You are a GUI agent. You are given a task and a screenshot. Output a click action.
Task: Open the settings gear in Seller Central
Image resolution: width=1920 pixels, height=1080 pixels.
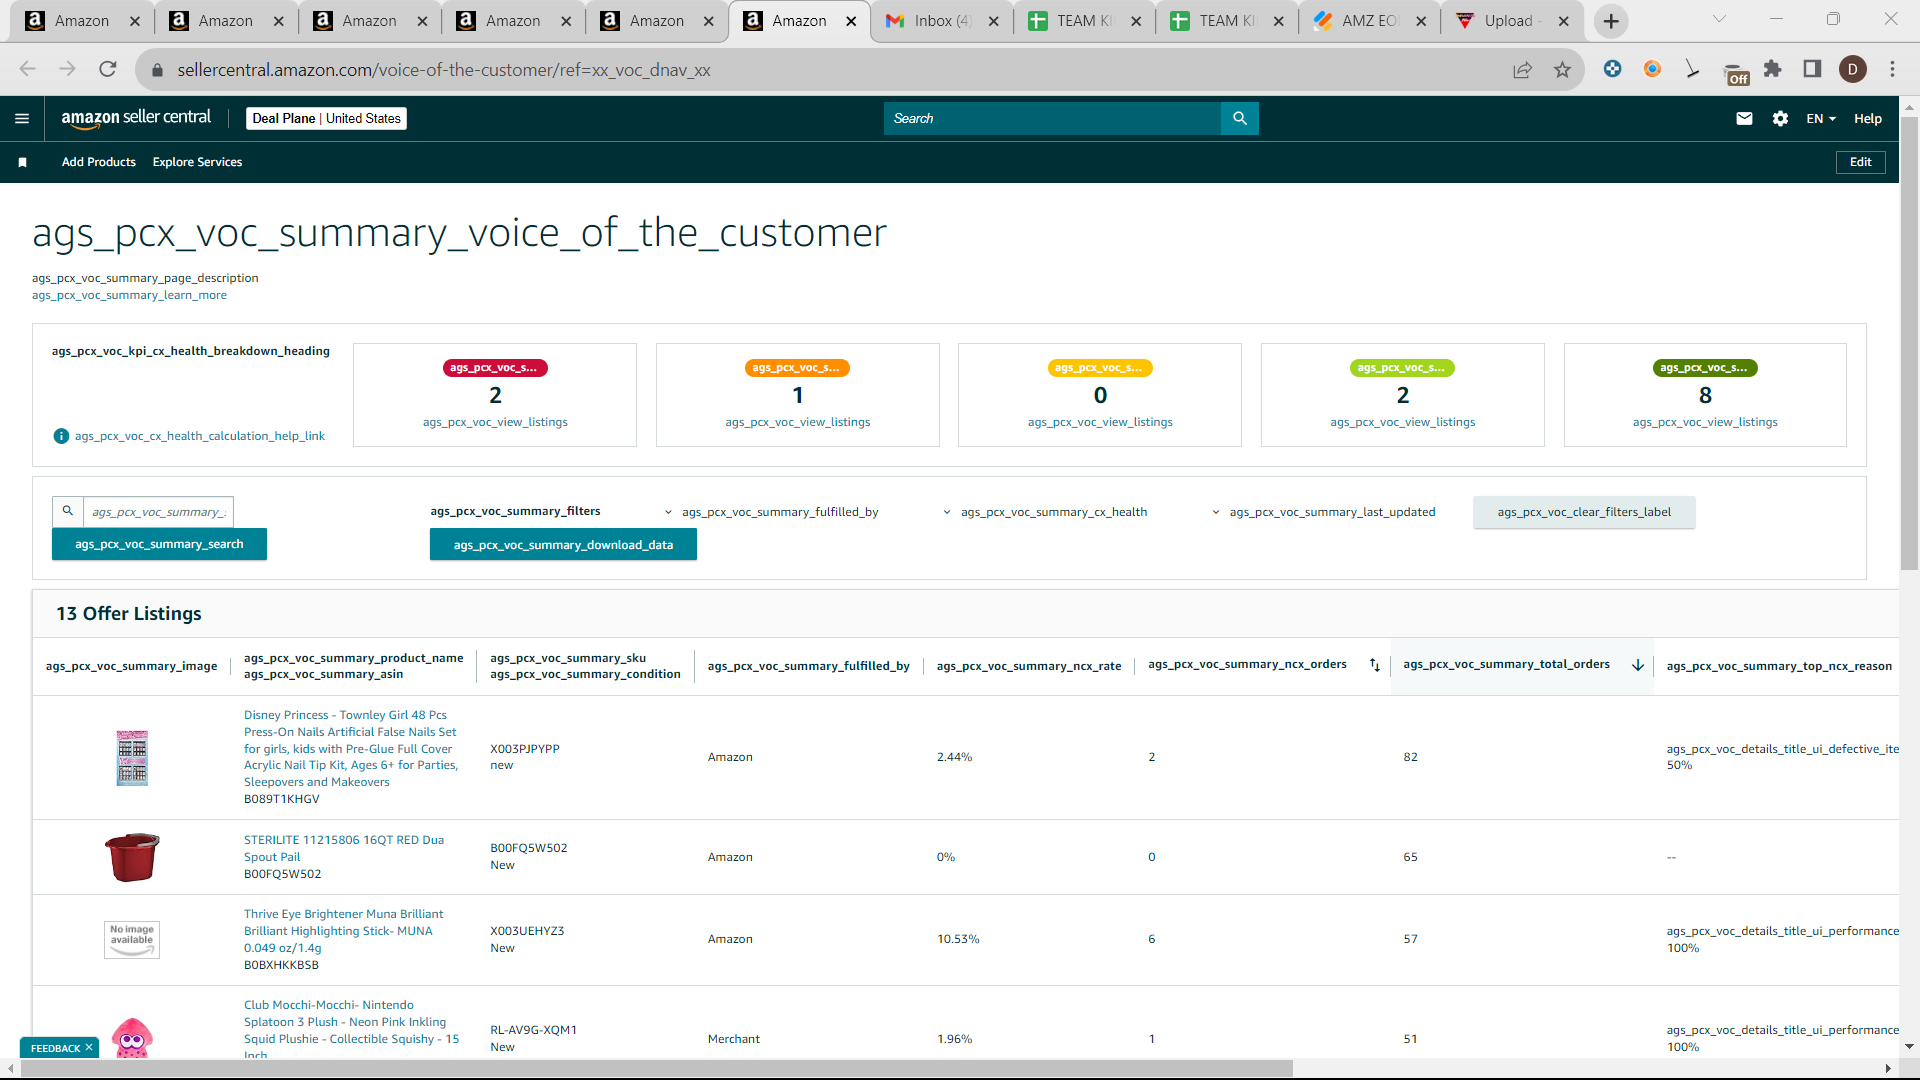click(x=1780, y=118)
